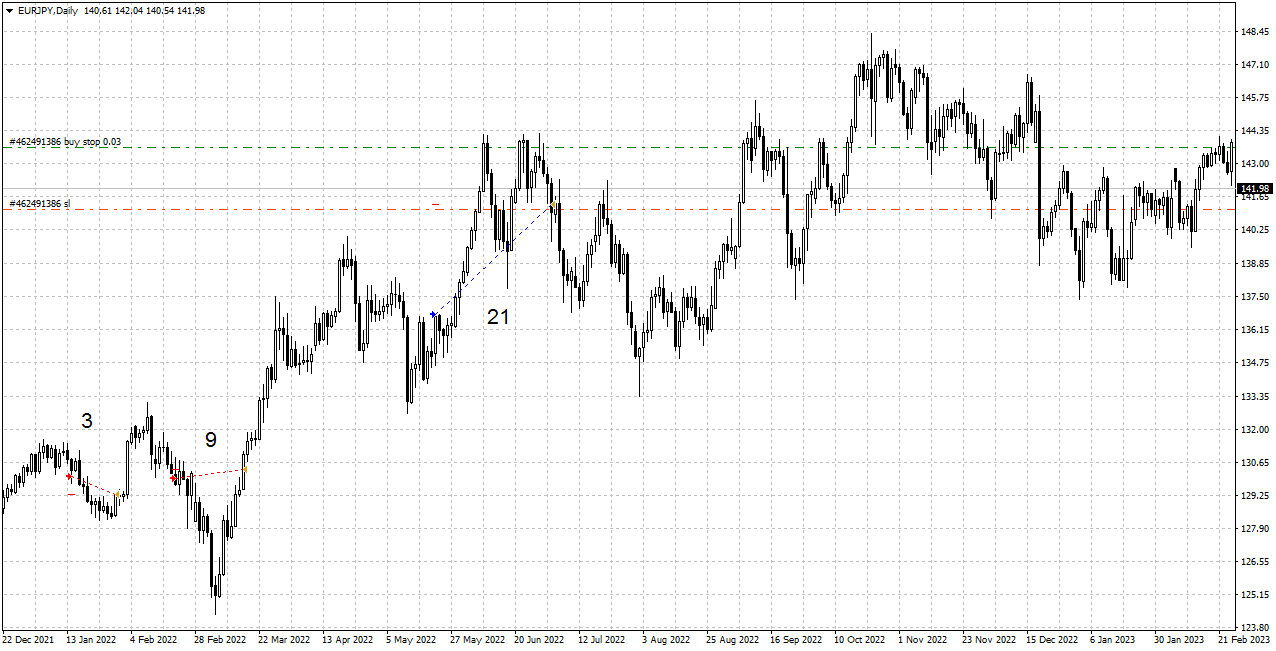The width and height of the screenshot is (1276, 651).
Task: Click the 143.00 price scale label
Action: (x=1255, y=164)
